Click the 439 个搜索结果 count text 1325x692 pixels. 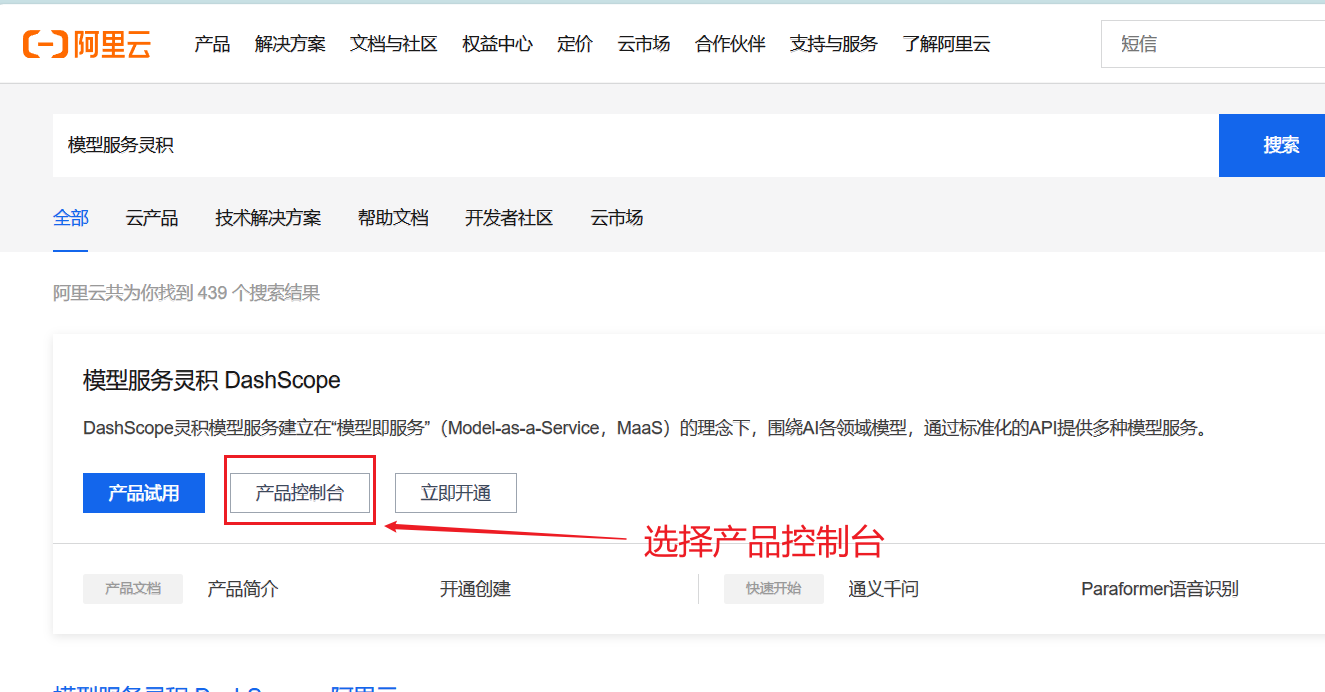(x=259, y=293)
